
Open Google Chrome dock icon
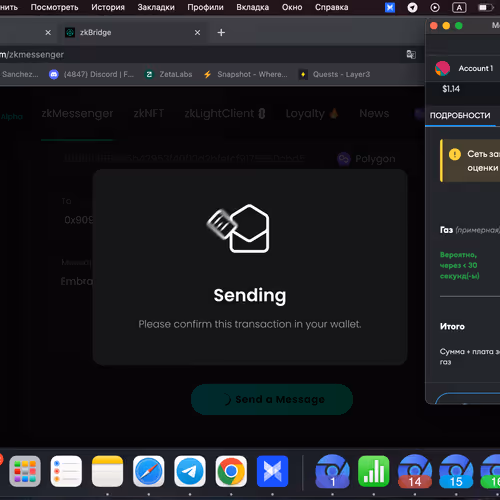click(231, 471)
